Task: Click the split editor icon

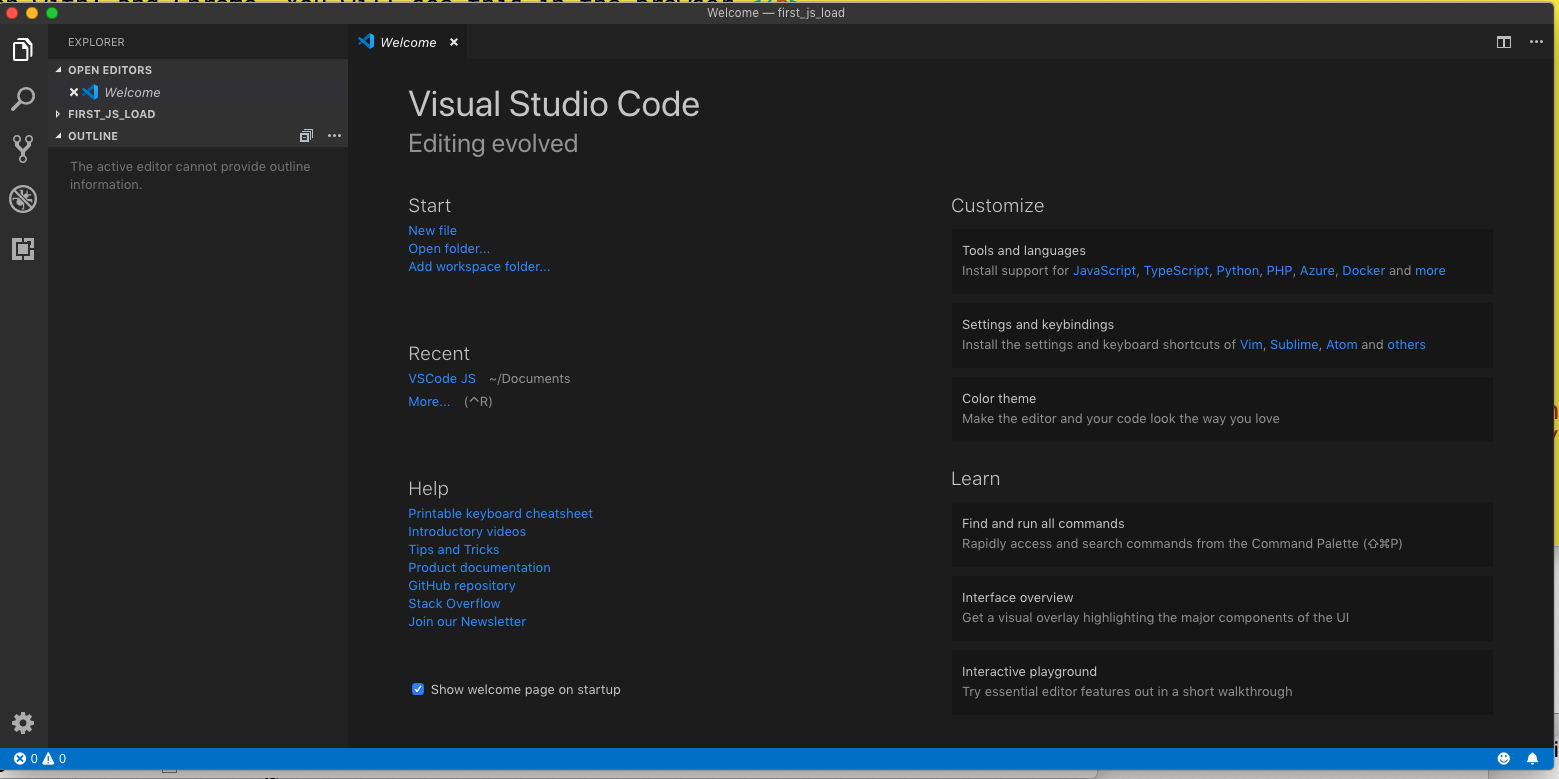Action: click(1503, 42)
